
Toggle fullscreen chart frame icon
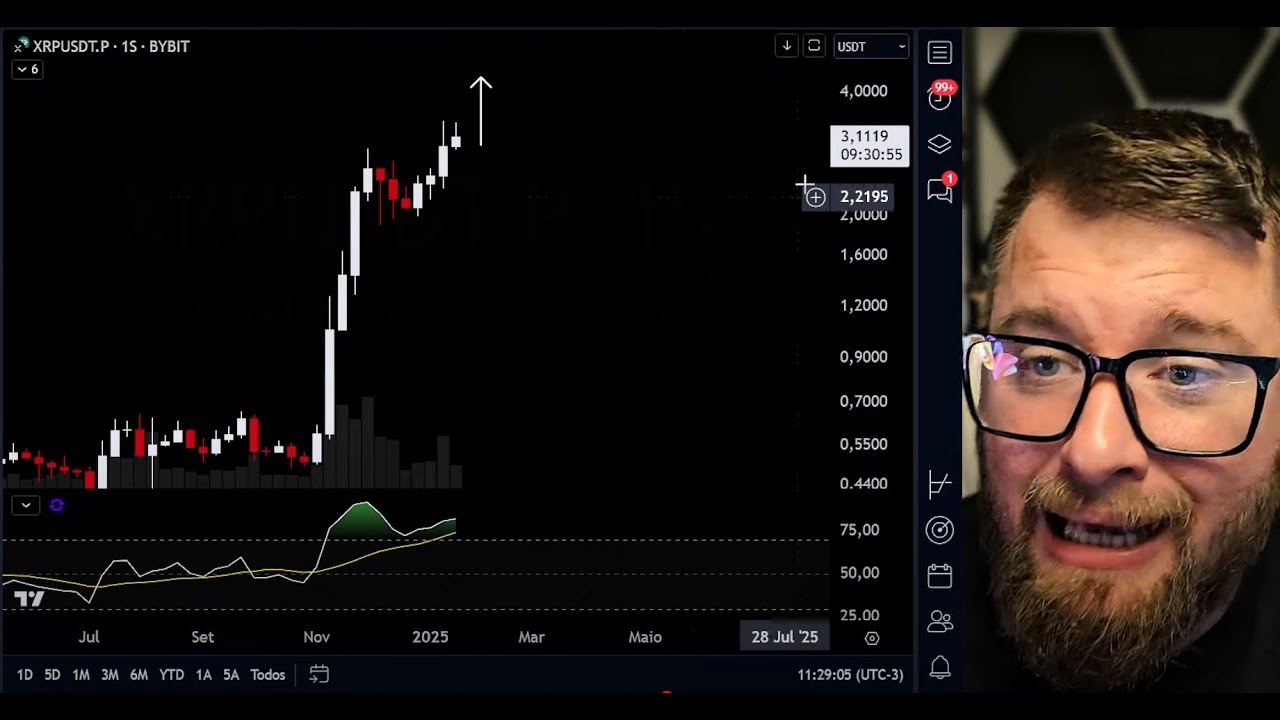[x=814, y=46]
